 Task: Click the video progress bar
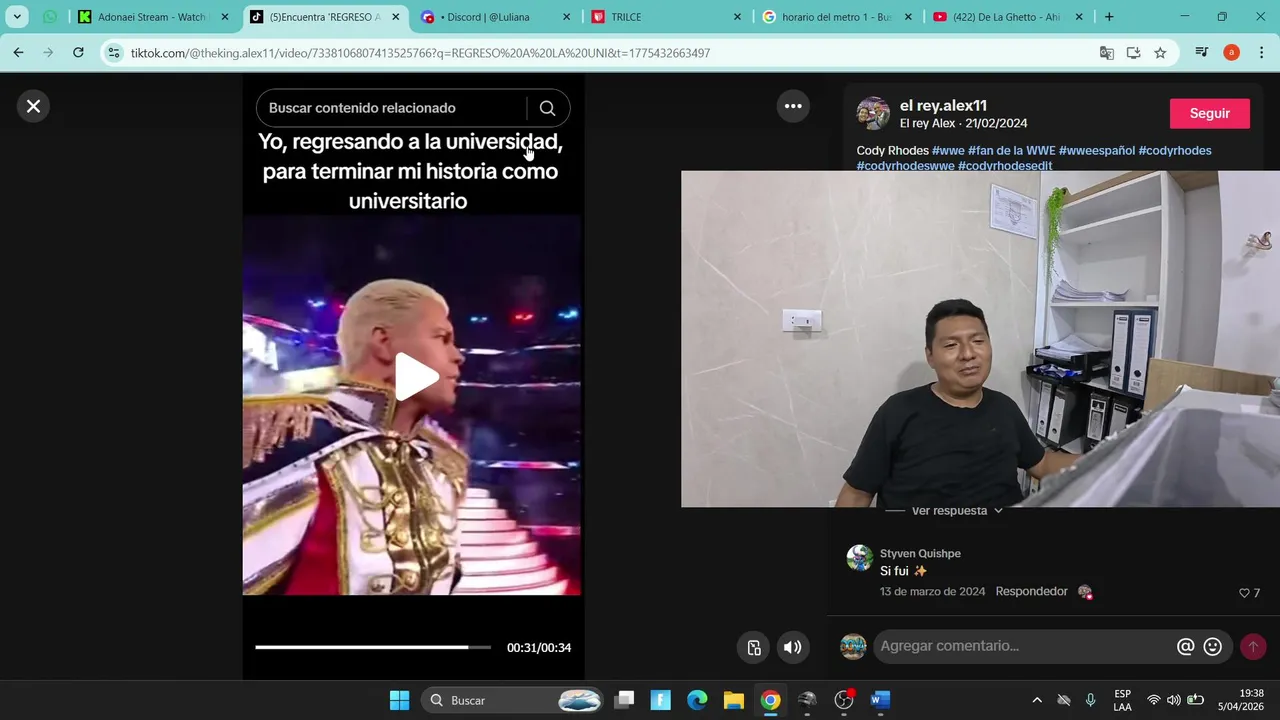[x=373, y=647]
